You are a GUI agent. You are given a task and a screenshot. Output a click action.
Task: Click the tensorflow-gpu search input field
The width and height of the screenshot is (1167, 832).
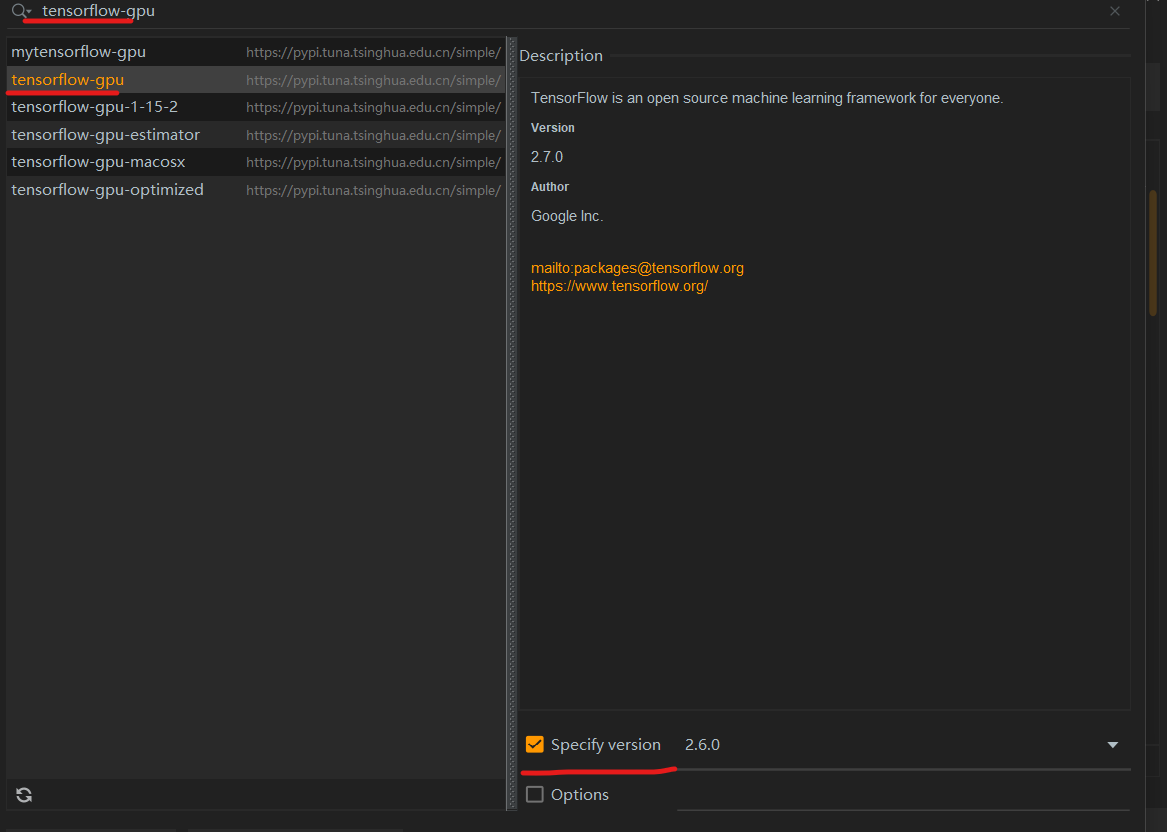click(566, 11)
